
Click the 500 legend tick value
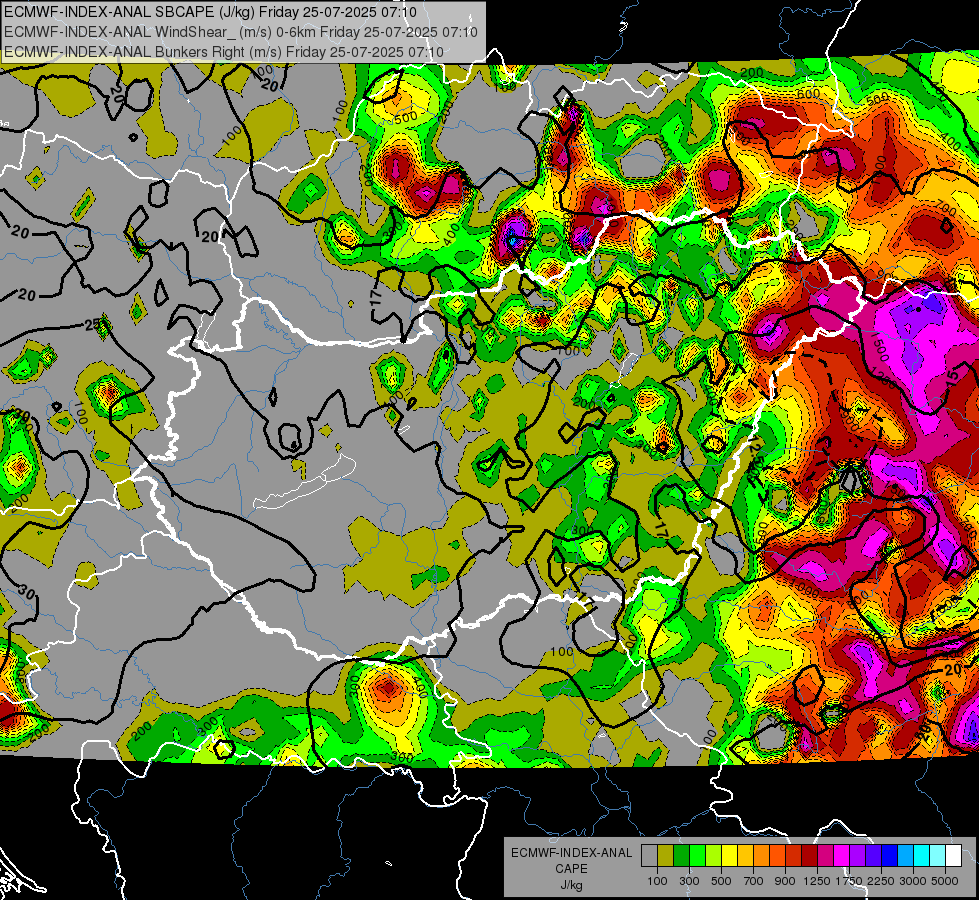click(x=721, y=881)
